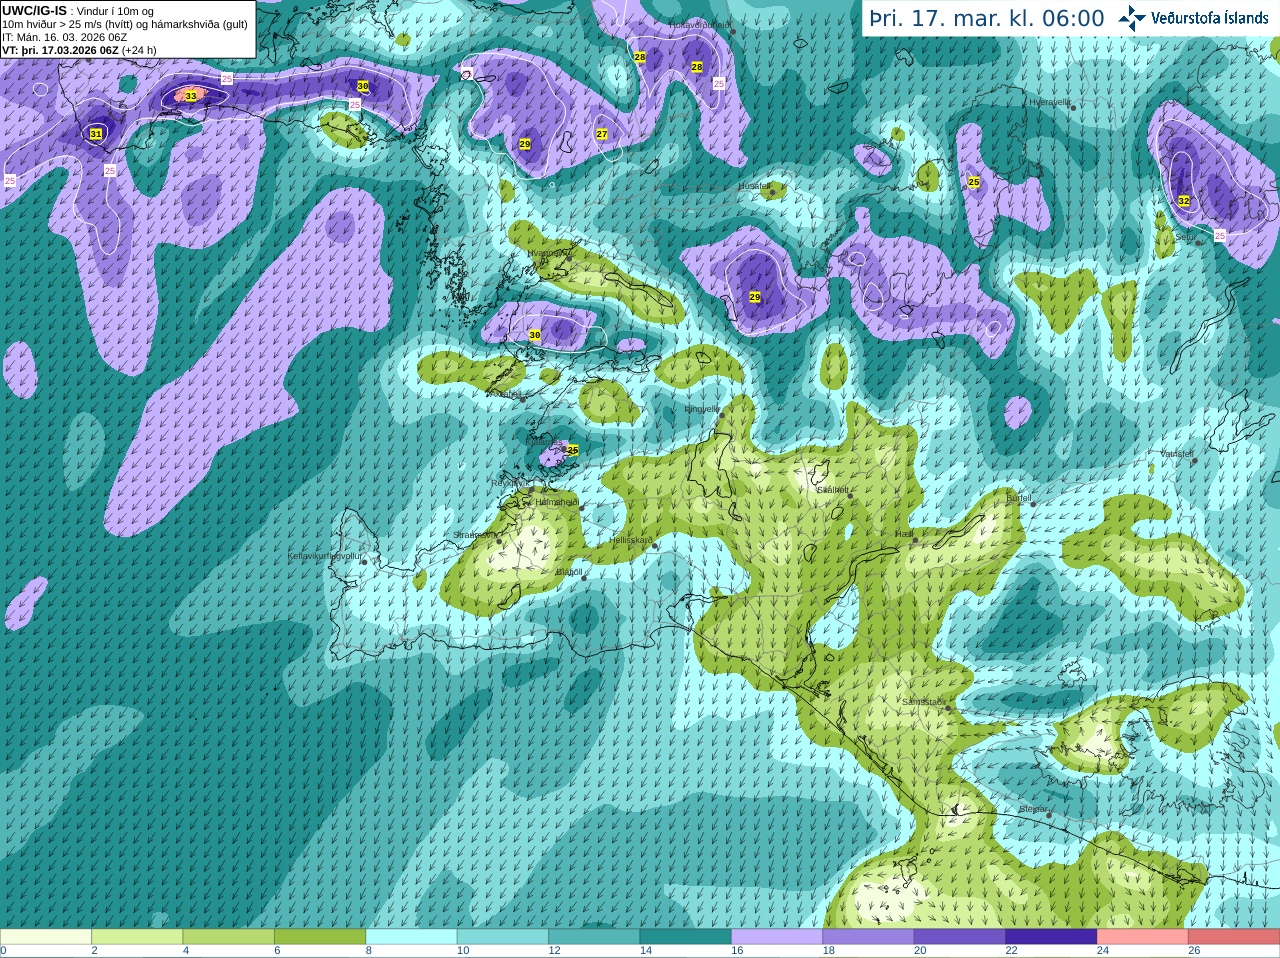Select the Húsafell station label
This screenshot has width=1280, height=958.
click(754, 186)
